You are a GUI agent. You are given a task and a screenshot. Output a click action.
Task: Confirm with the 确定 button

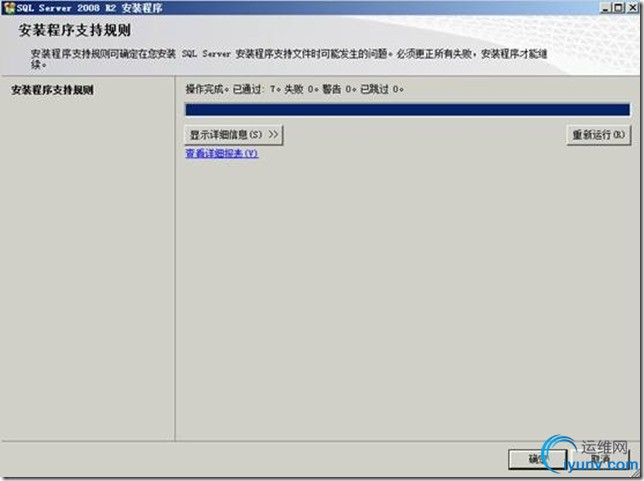point(537,459)
